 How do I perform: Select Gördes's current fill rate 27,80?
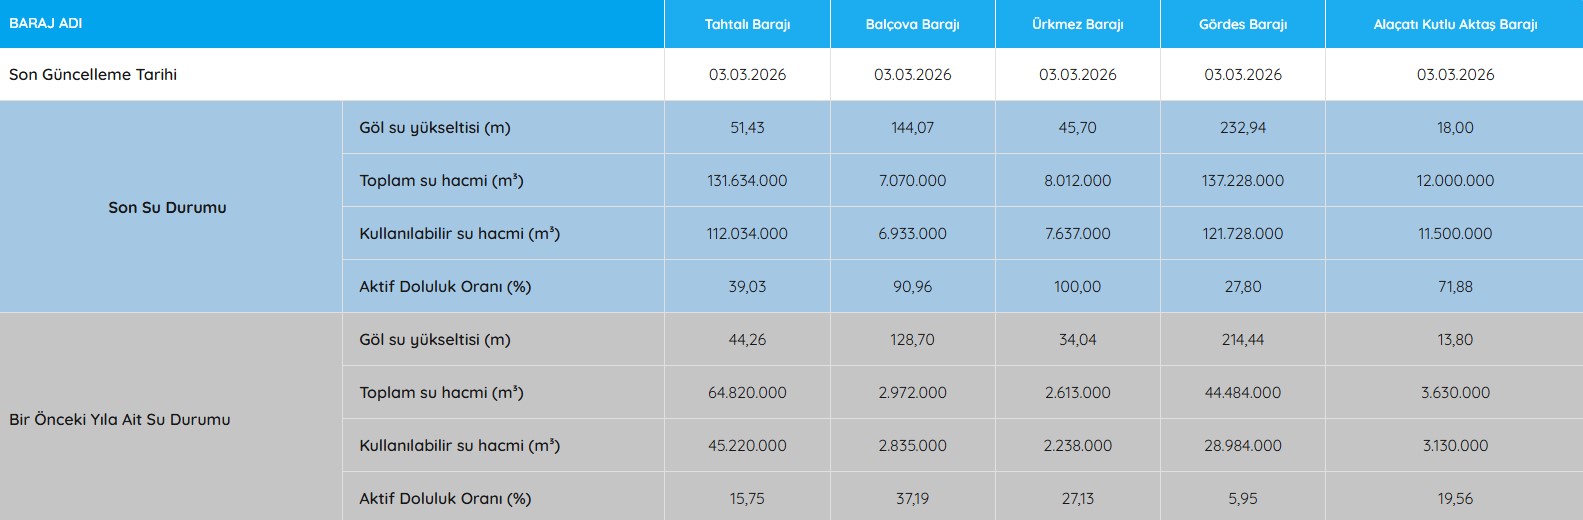pos(1242,287)
